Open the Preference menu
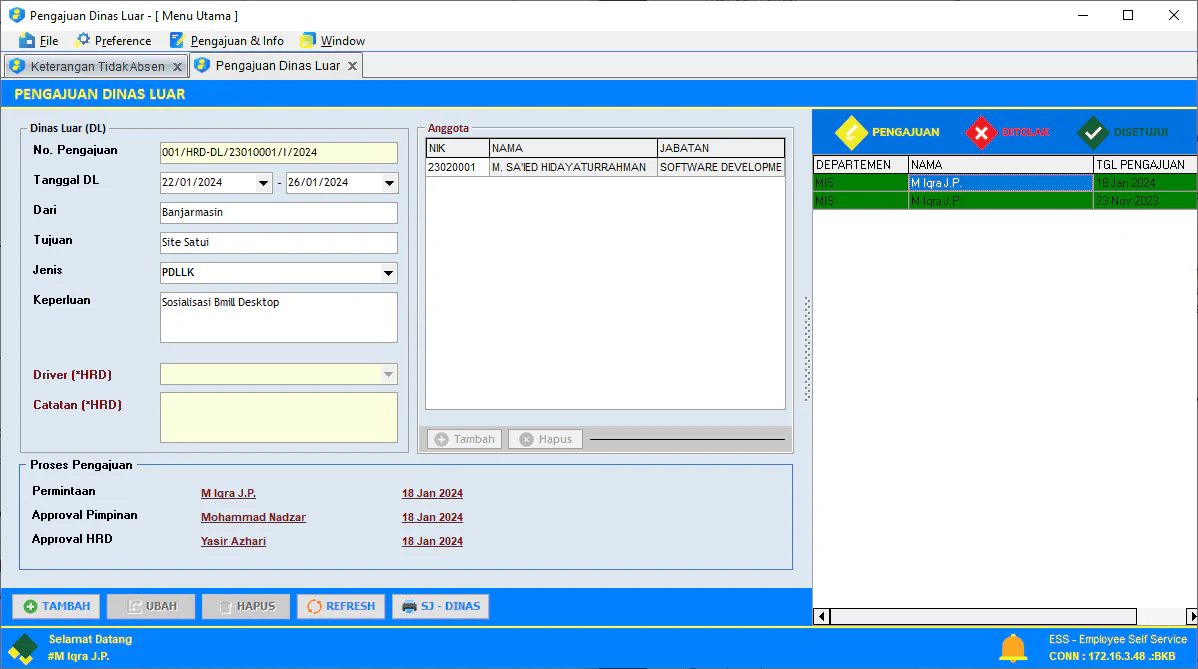 pyautogui.click(x=113, y=40)
